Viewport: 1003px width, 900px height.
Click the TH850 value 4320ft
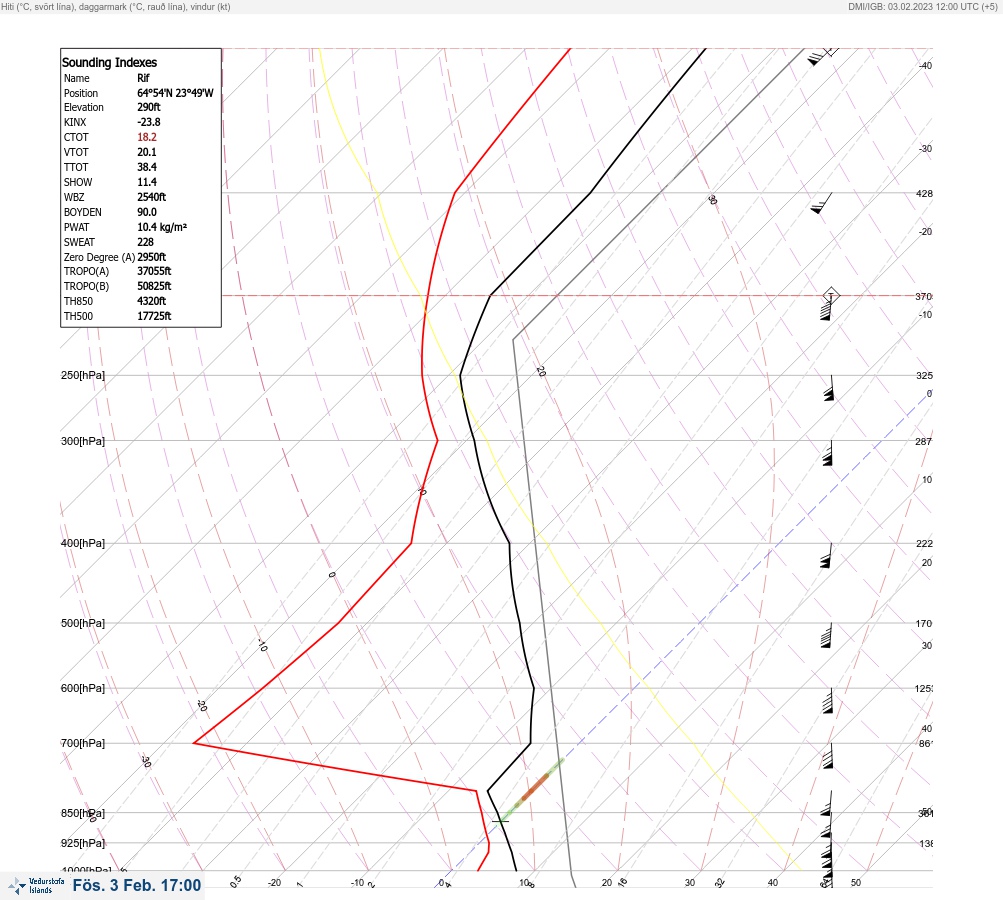pos(152,301)
